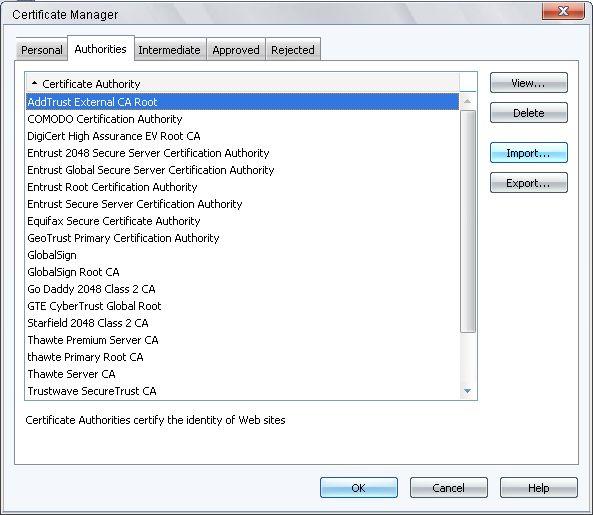This screenshot has height=515, width=593.
Task: Select COMODO Certification Authority
Action: [x=242, y=119]
